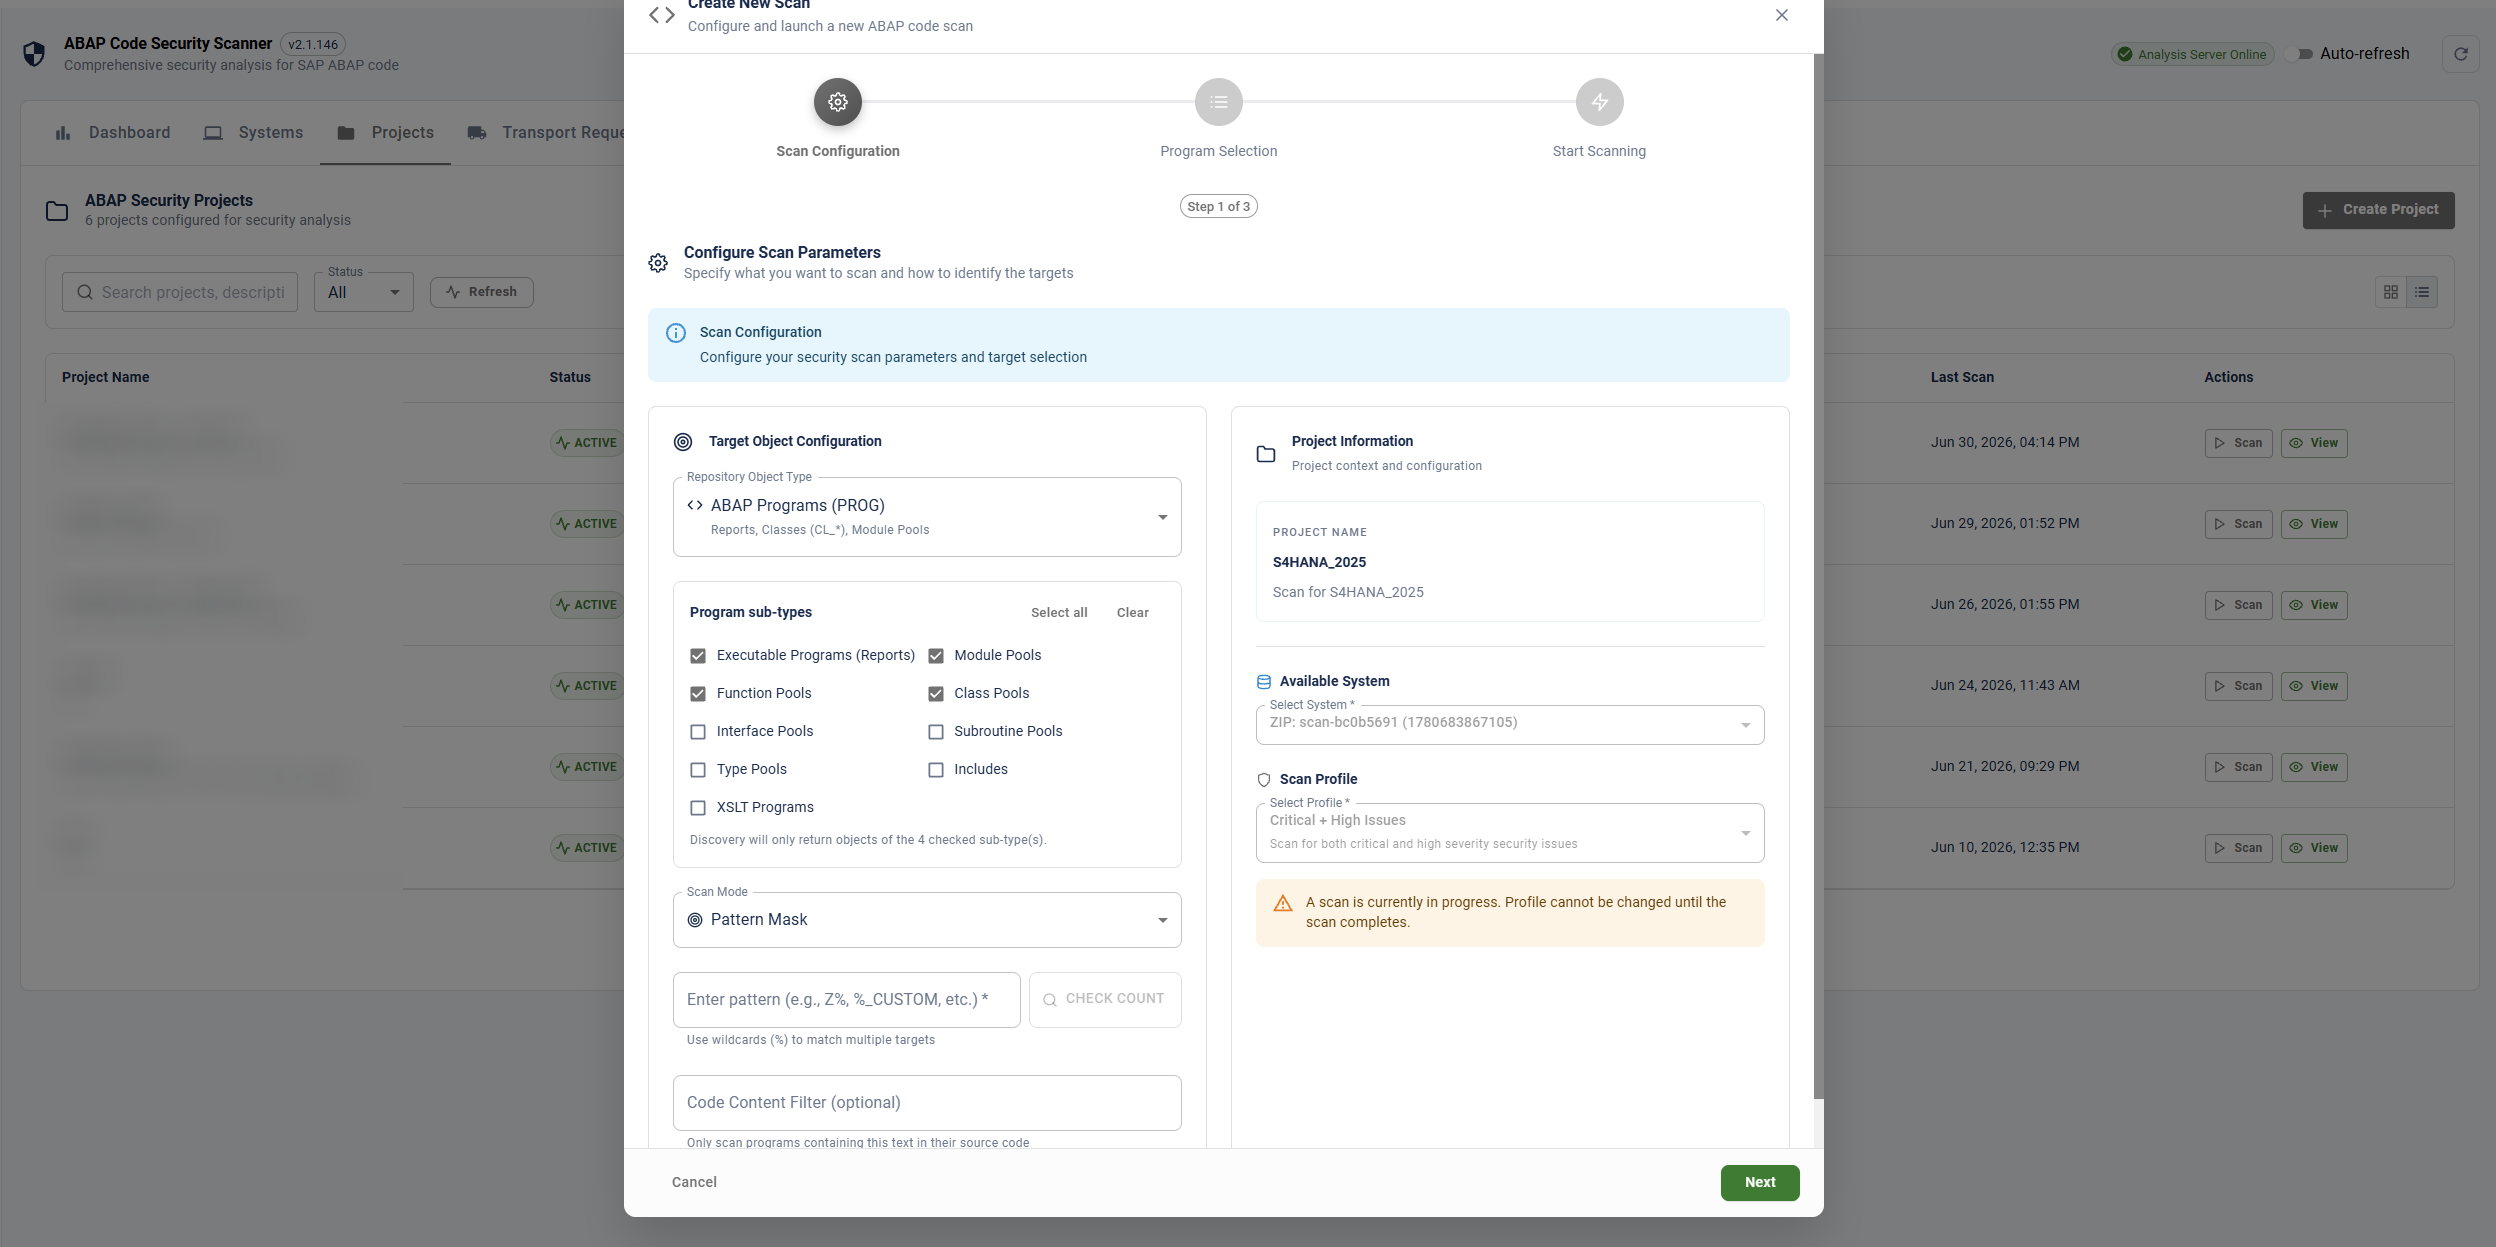The width and height of the screenshot is (2496, 1247).
Task: Click the Project Name column header
Action: pos(105,378)
